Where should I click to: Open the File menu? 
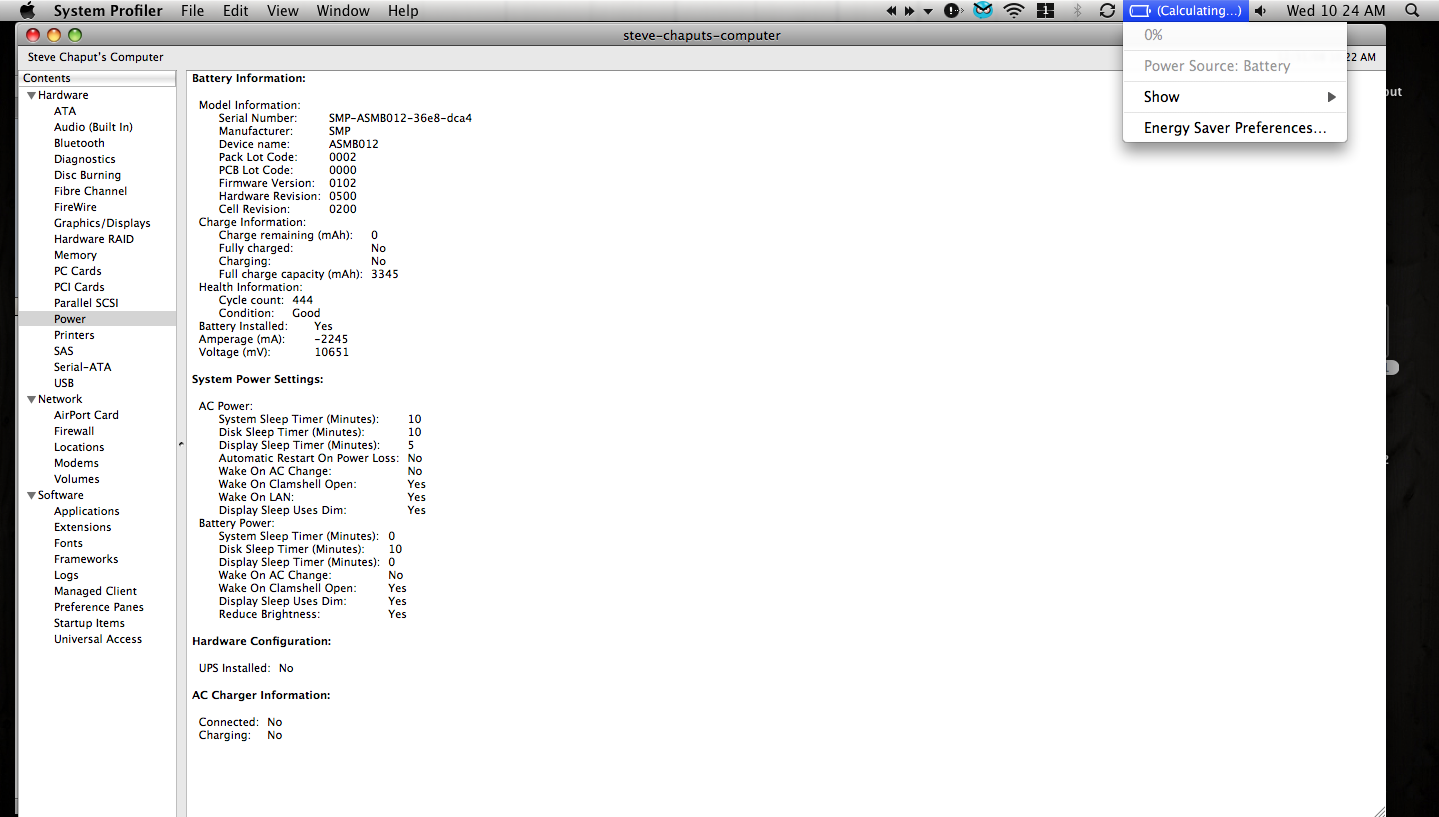coord(192,11)
